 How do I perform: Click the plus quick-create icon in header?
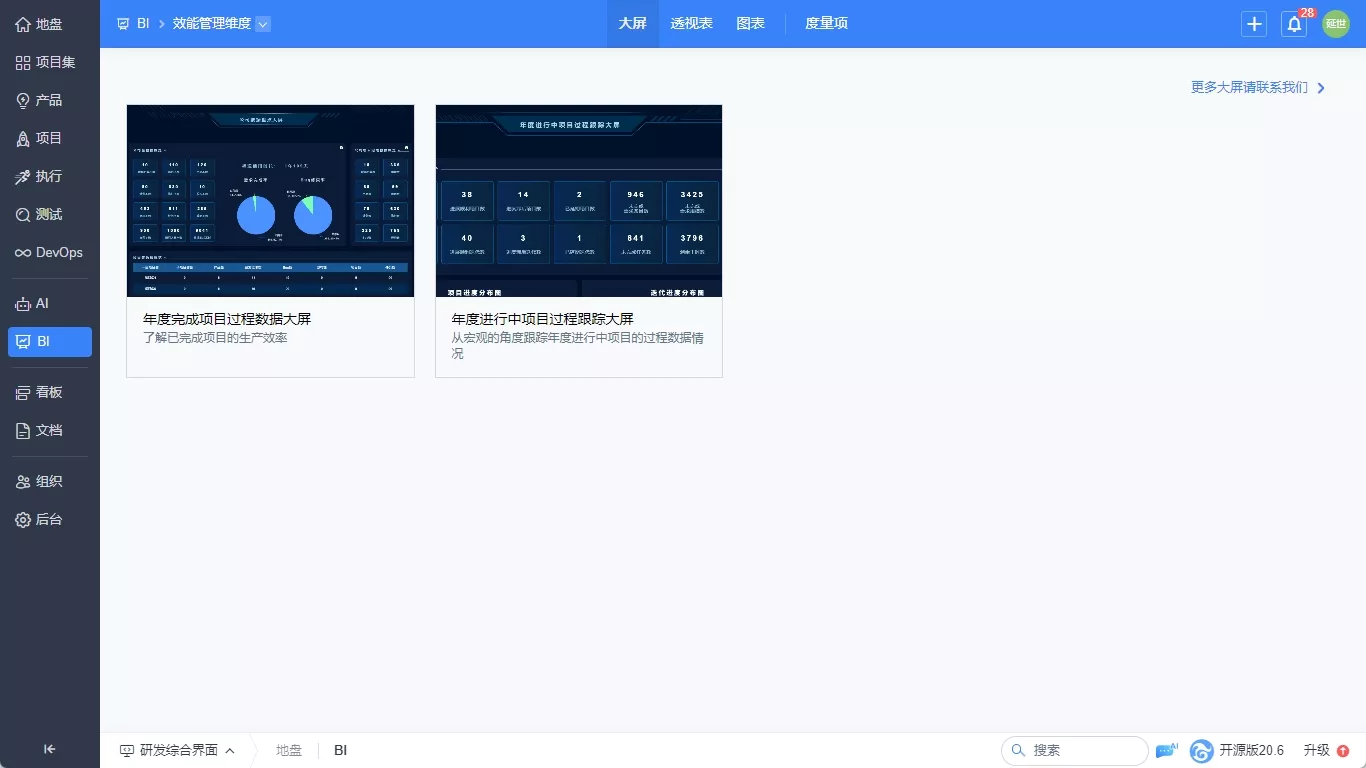1254,24
